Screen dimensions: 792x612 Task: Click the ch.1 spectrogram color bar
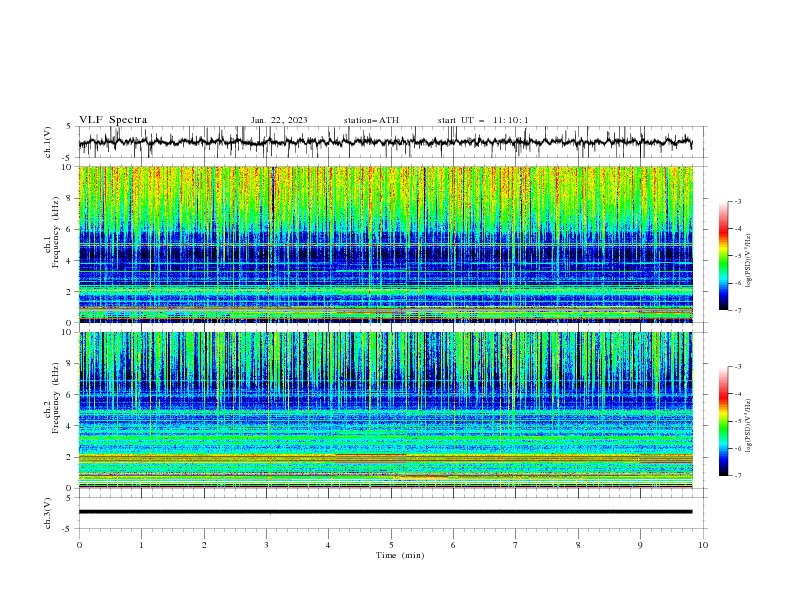[723, 256]
